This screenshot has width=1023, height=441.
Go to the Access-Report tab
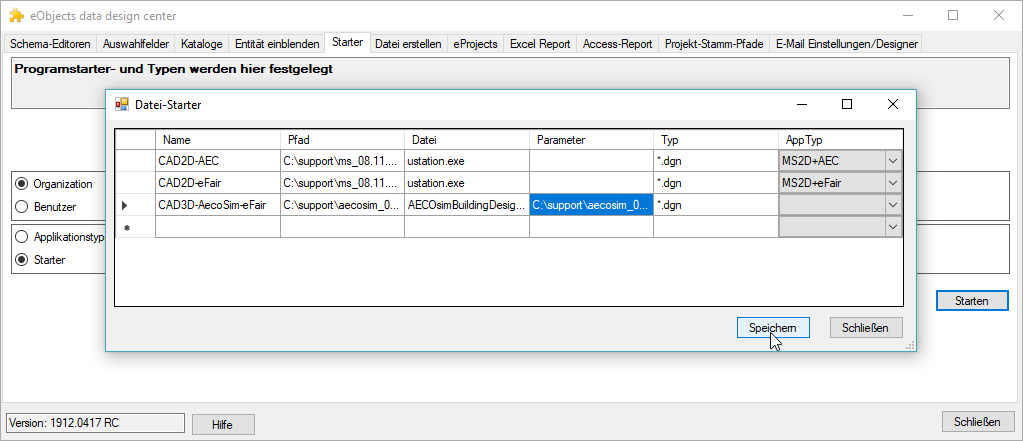[x=618, y=44]
